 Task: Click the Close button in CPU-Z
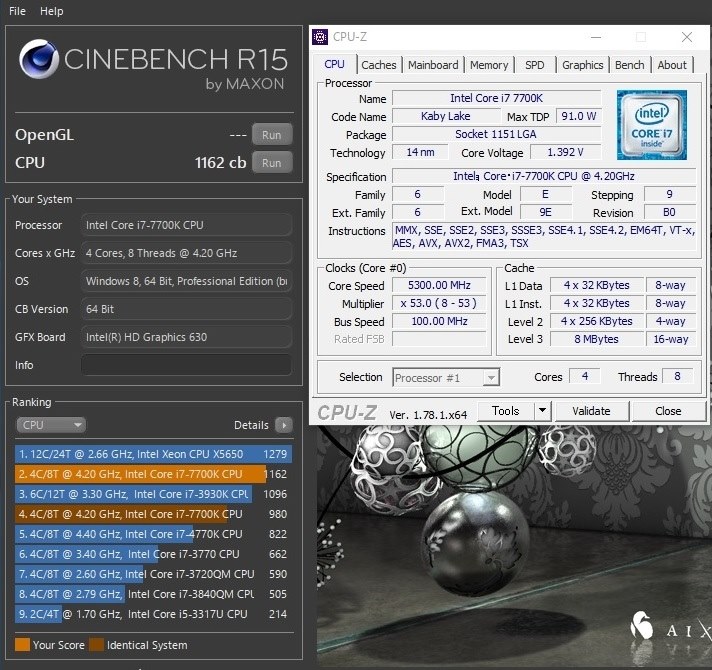[668, 410]
